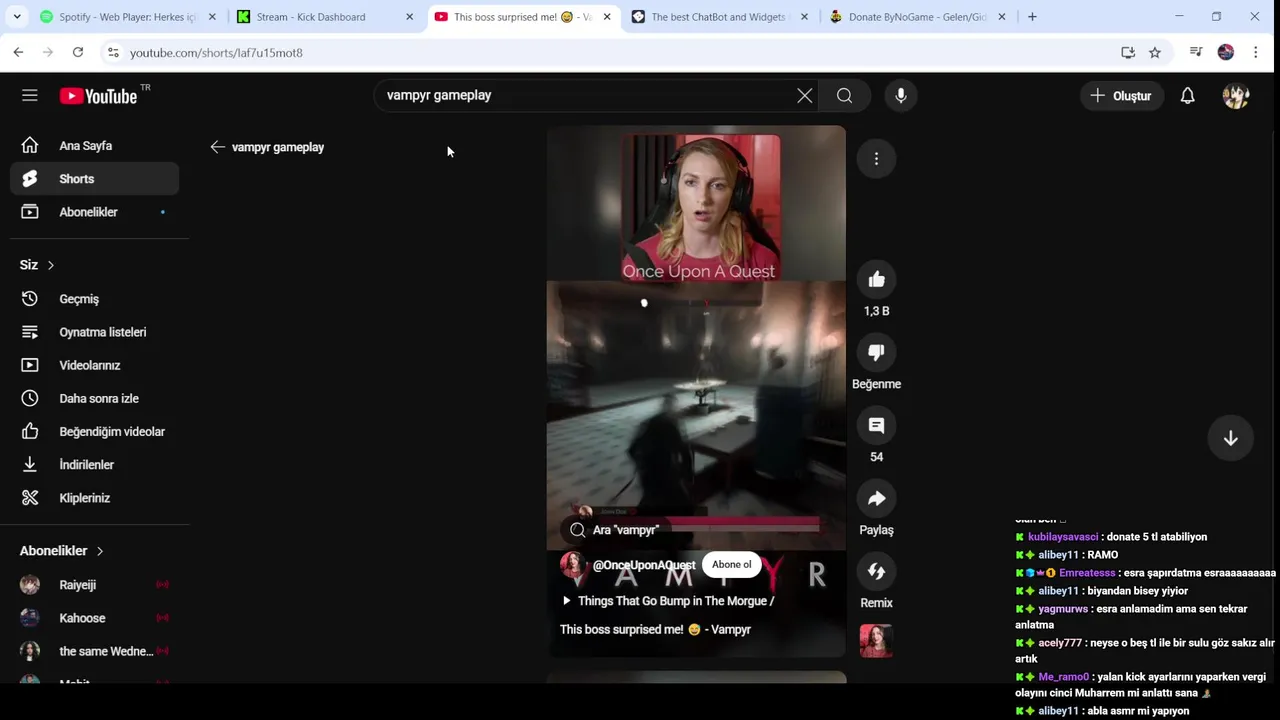Open the same Wedne... channel
Screen dimensions: 1280x720
point(95,651)
